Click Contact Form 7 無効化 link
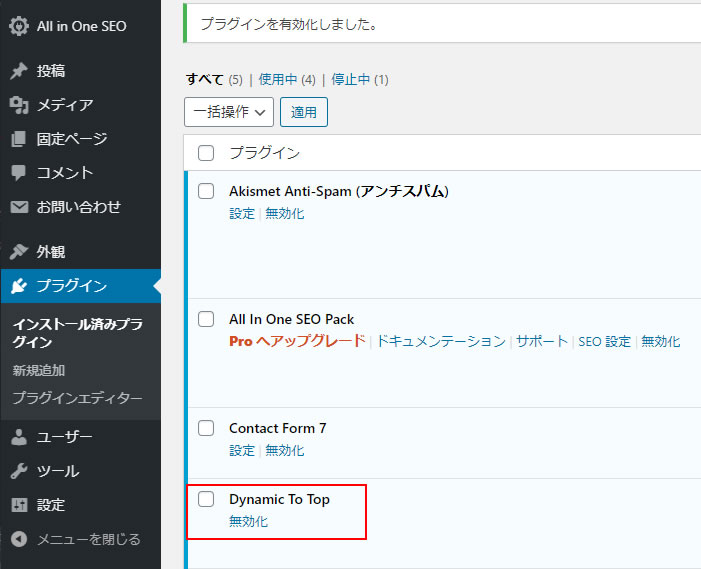The image size is (701, 569). pos(285,450)
